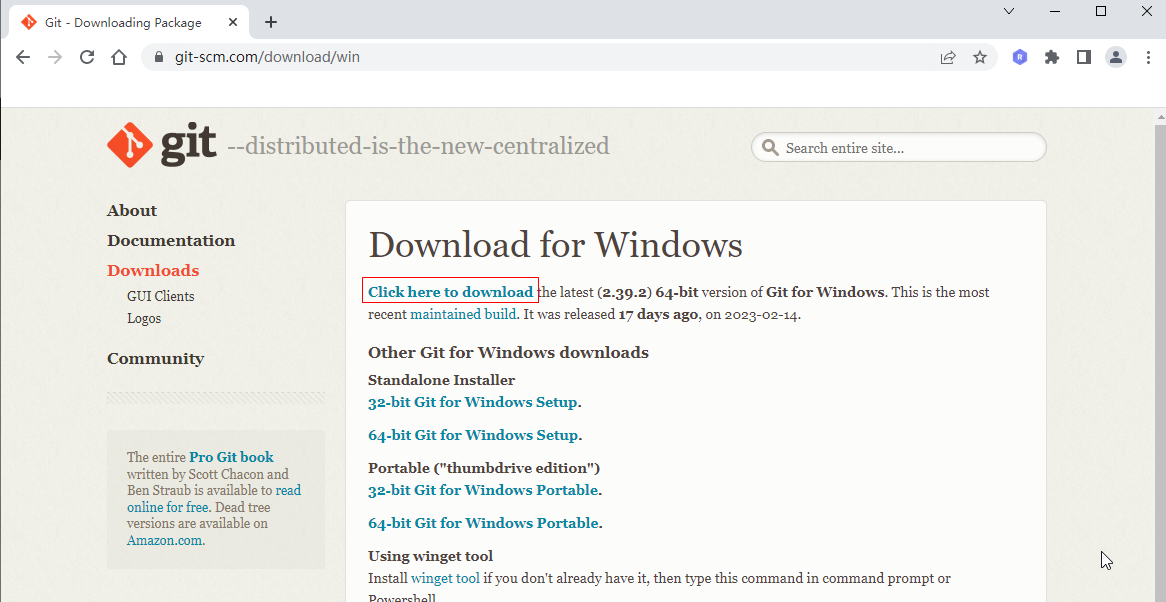The height and width of the screenshot is (602, 1166).
Task: Click the browser forward arrow
Action: [x=55, y=57]
